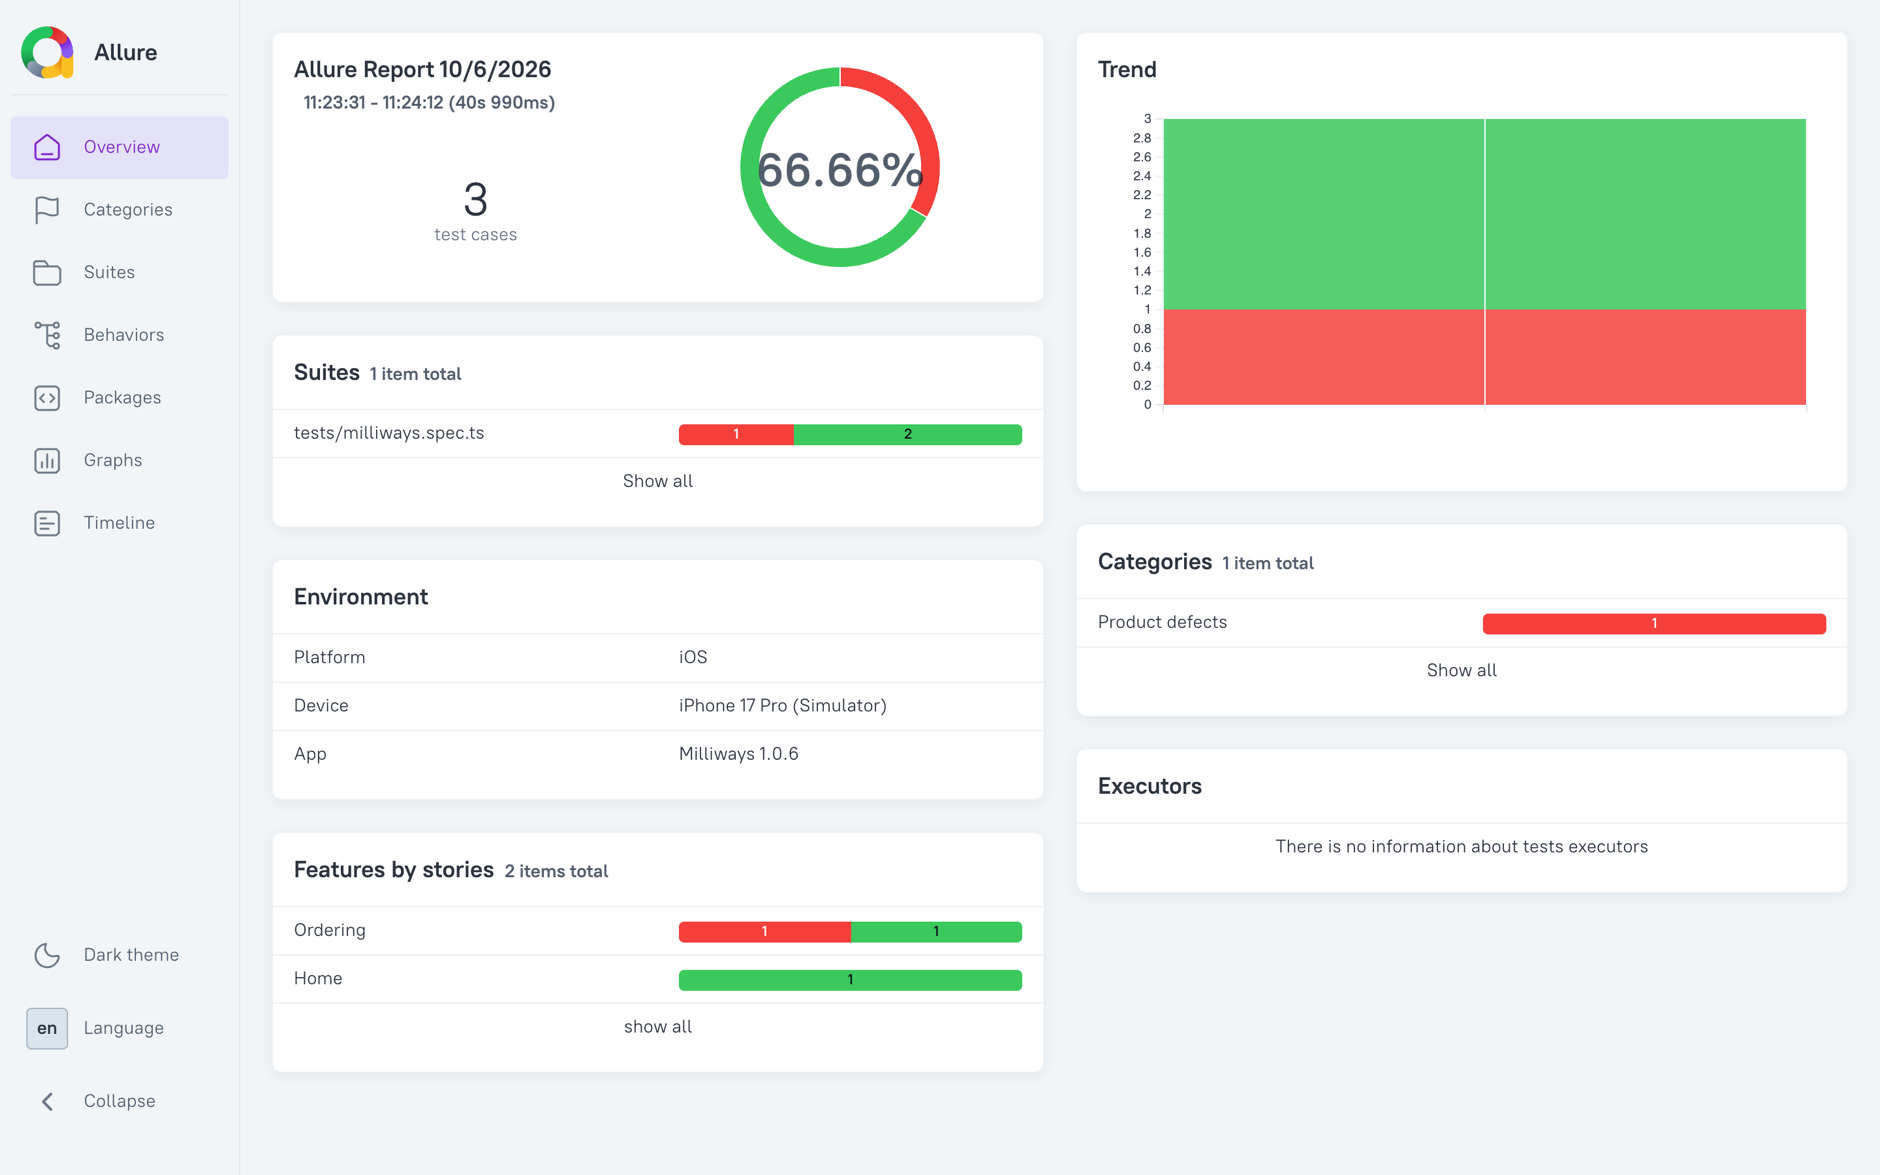Click the Packages code icon
The width and height of the screenshot is (1880, 1175).
[x=47, y=398]
